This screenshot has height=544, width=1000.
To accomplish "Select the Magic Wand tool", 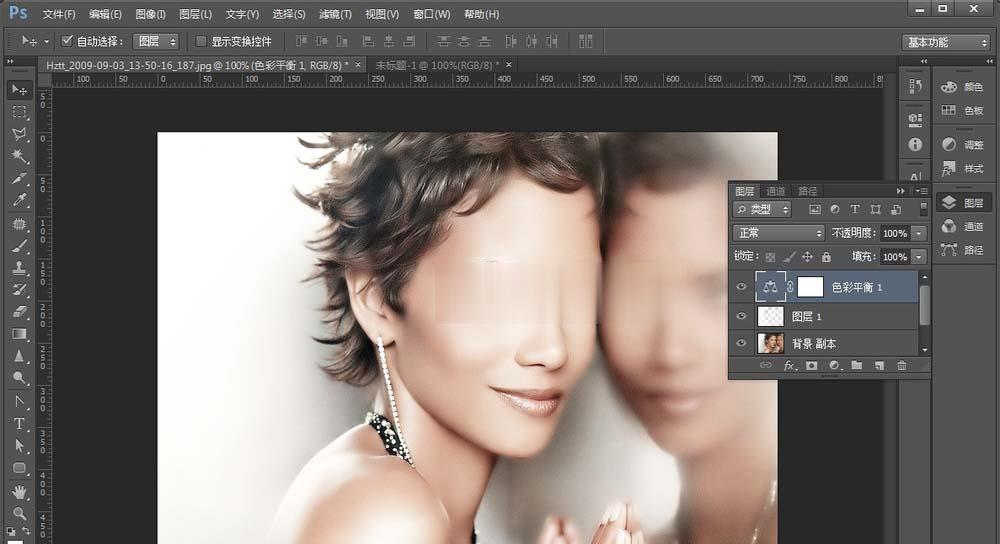I will pos(19,156).
